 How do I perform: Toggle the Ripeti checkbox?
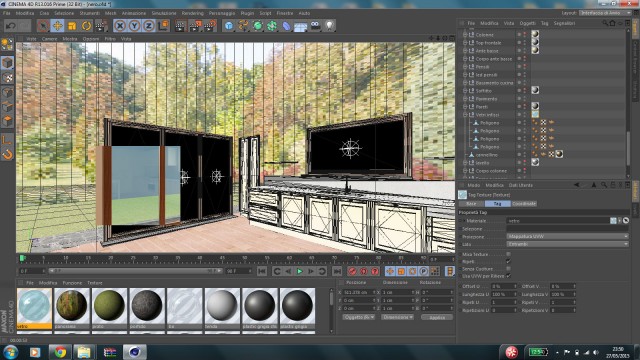click(x=508, y=261)
